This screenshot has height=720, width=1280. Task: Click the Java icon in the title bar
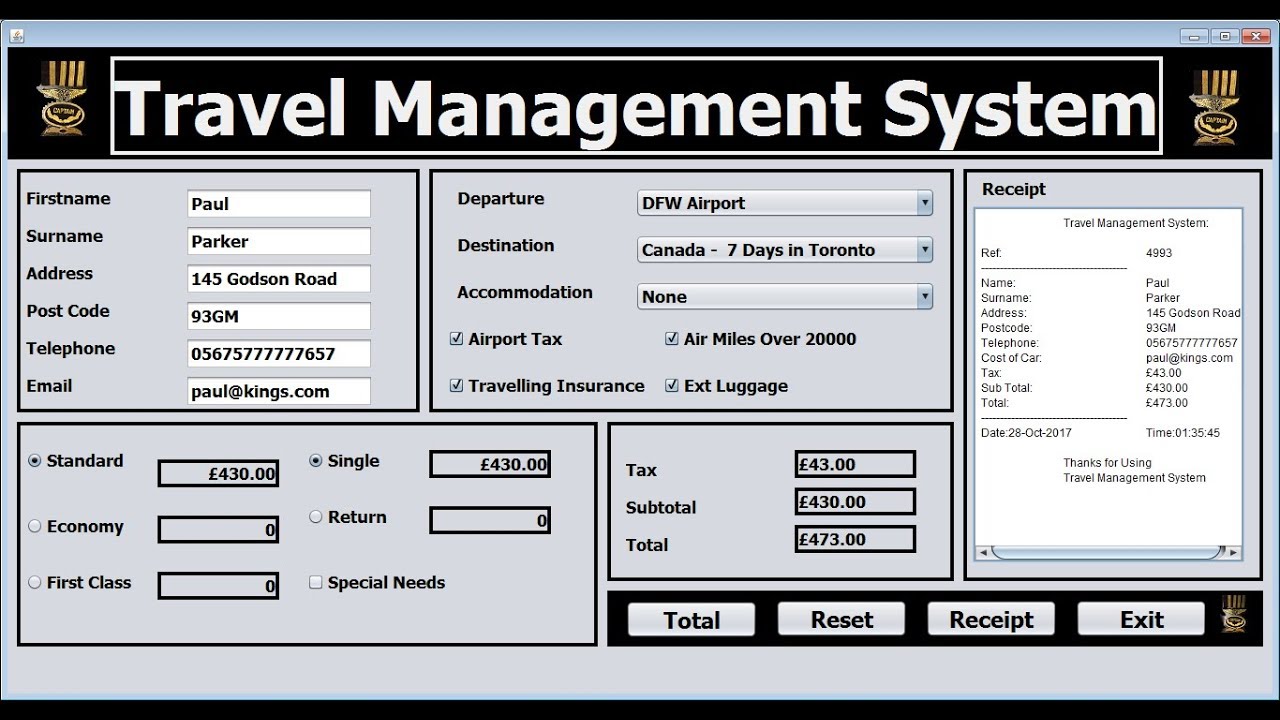(x=17, y=36)
